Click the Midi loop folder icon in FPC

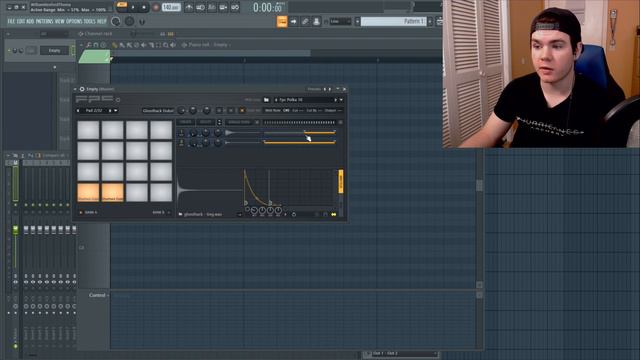[x=266, y=100]
